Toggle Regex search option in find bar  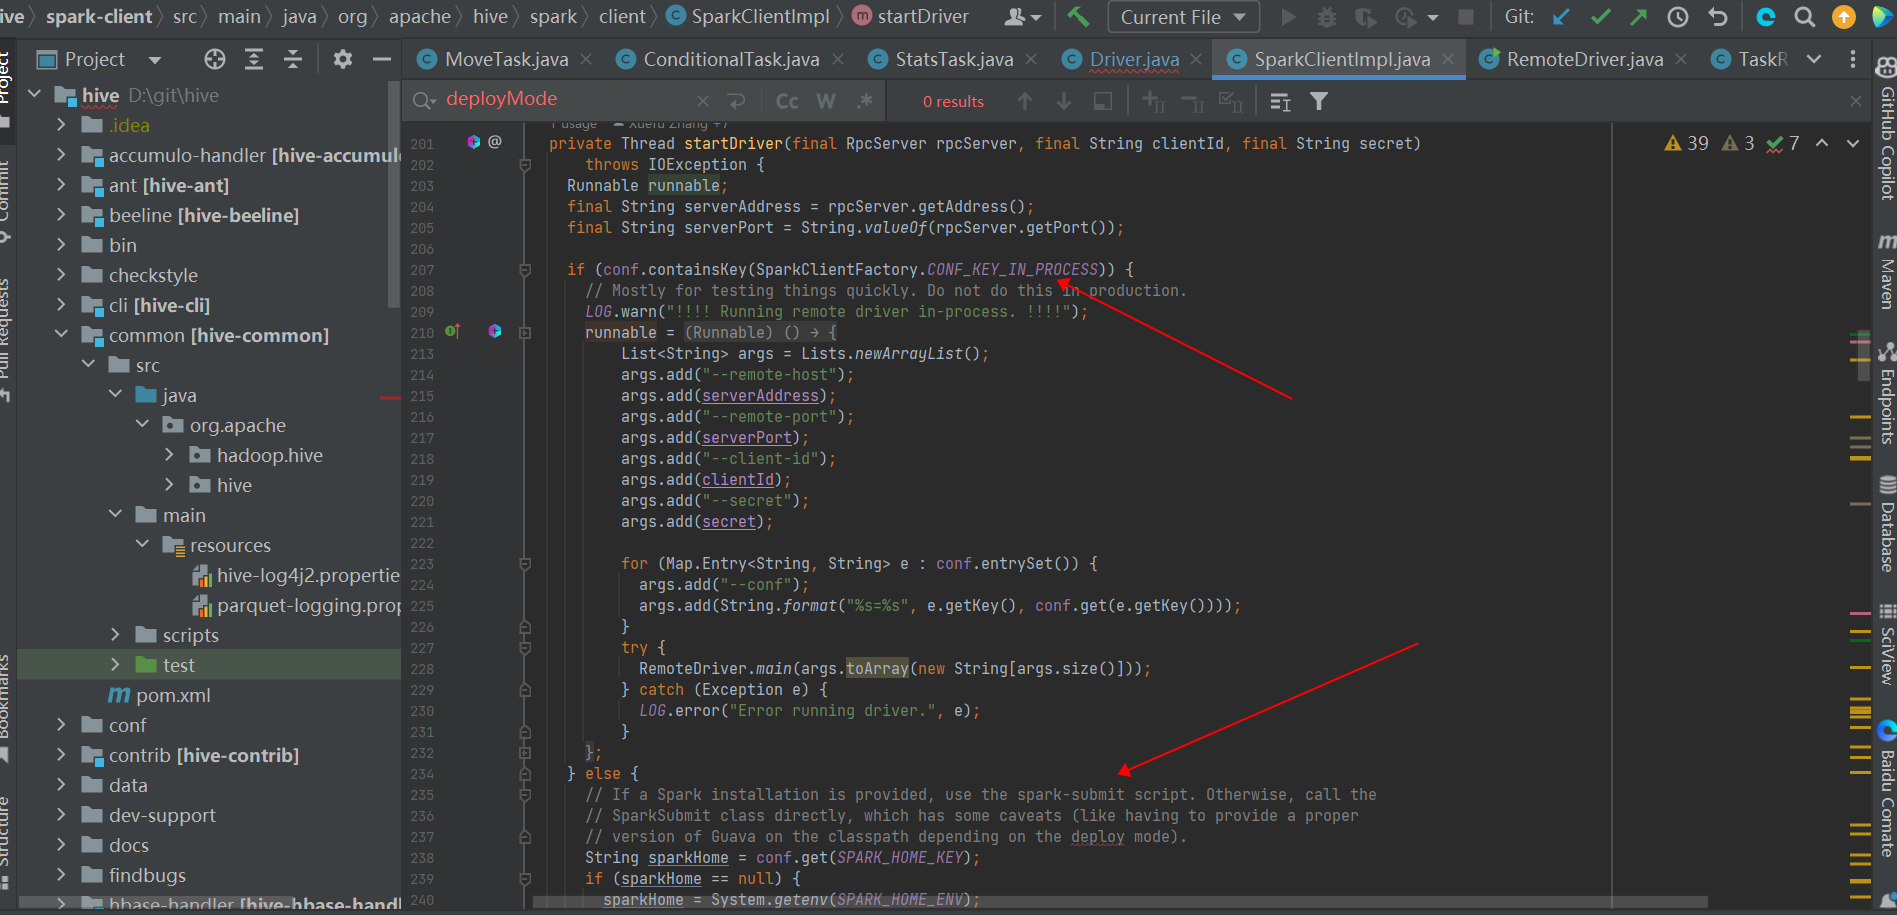865,101
